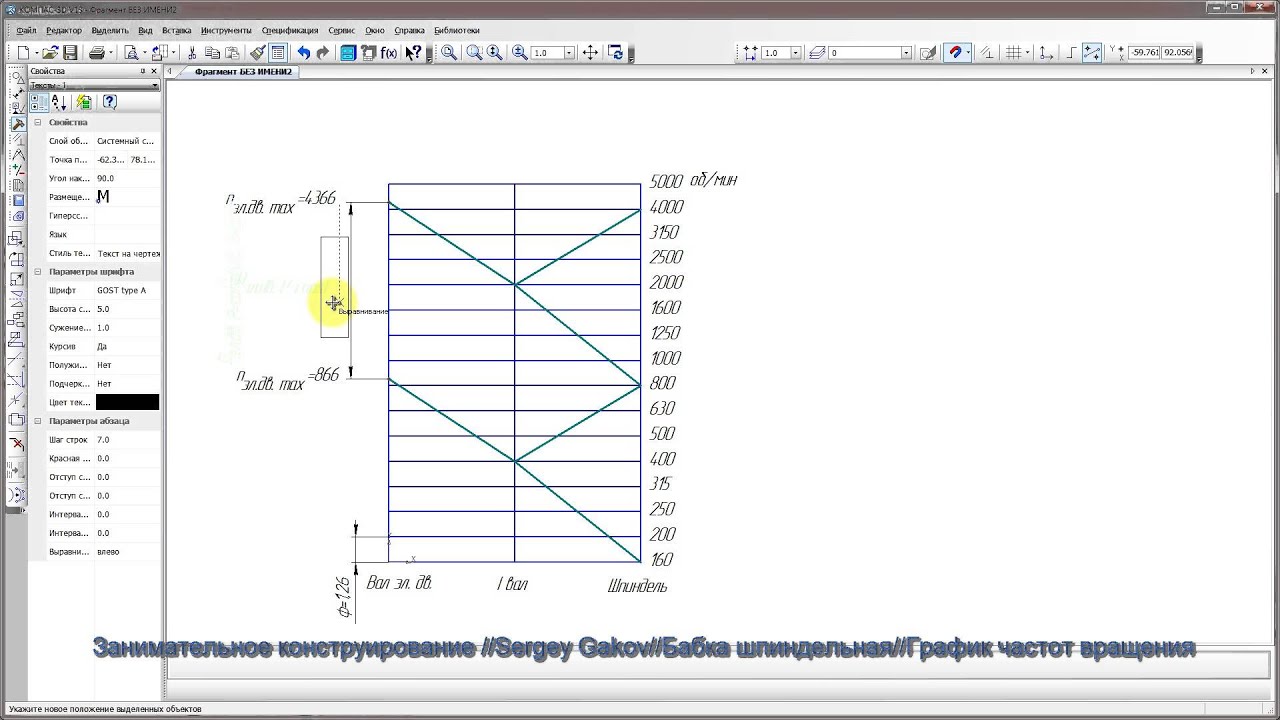Select the Шрифт value GOST type A

(121, 290)
